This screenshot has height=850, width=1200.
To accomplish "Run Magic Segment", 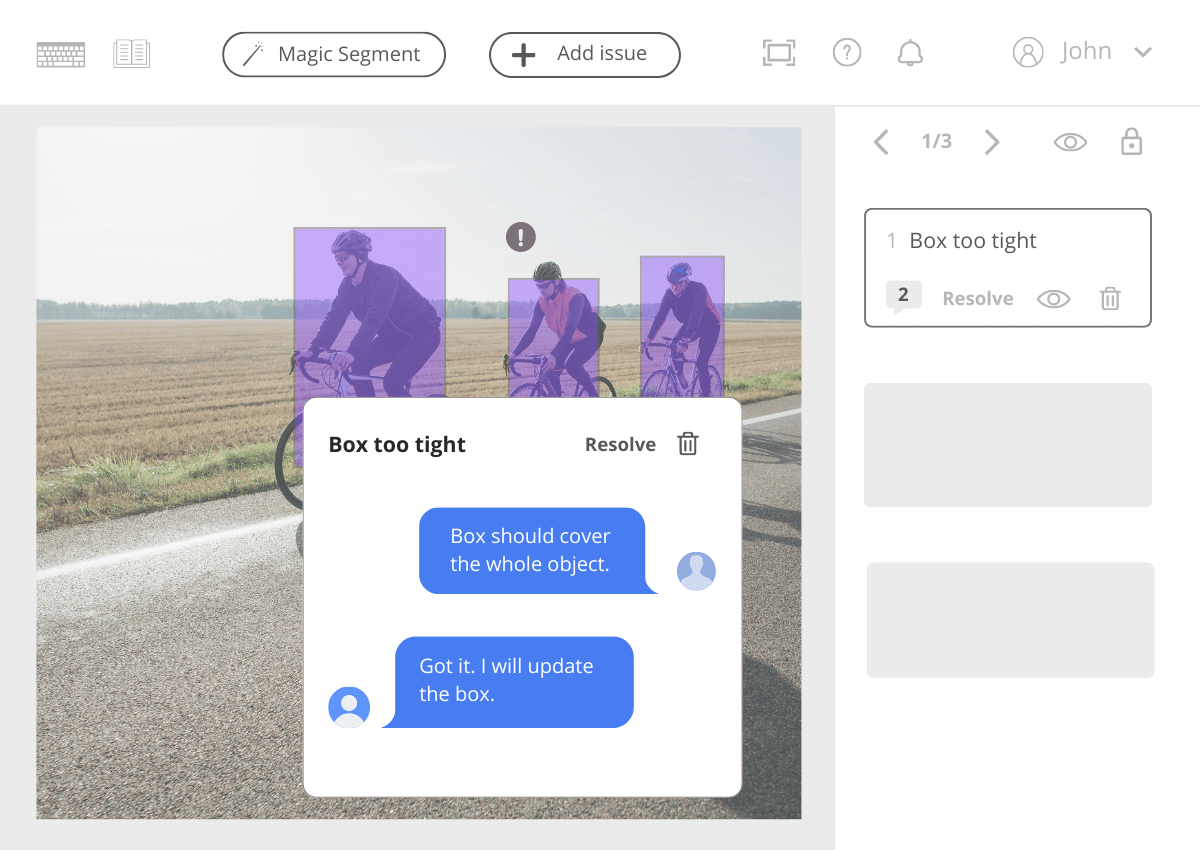I will coord(333,54).
